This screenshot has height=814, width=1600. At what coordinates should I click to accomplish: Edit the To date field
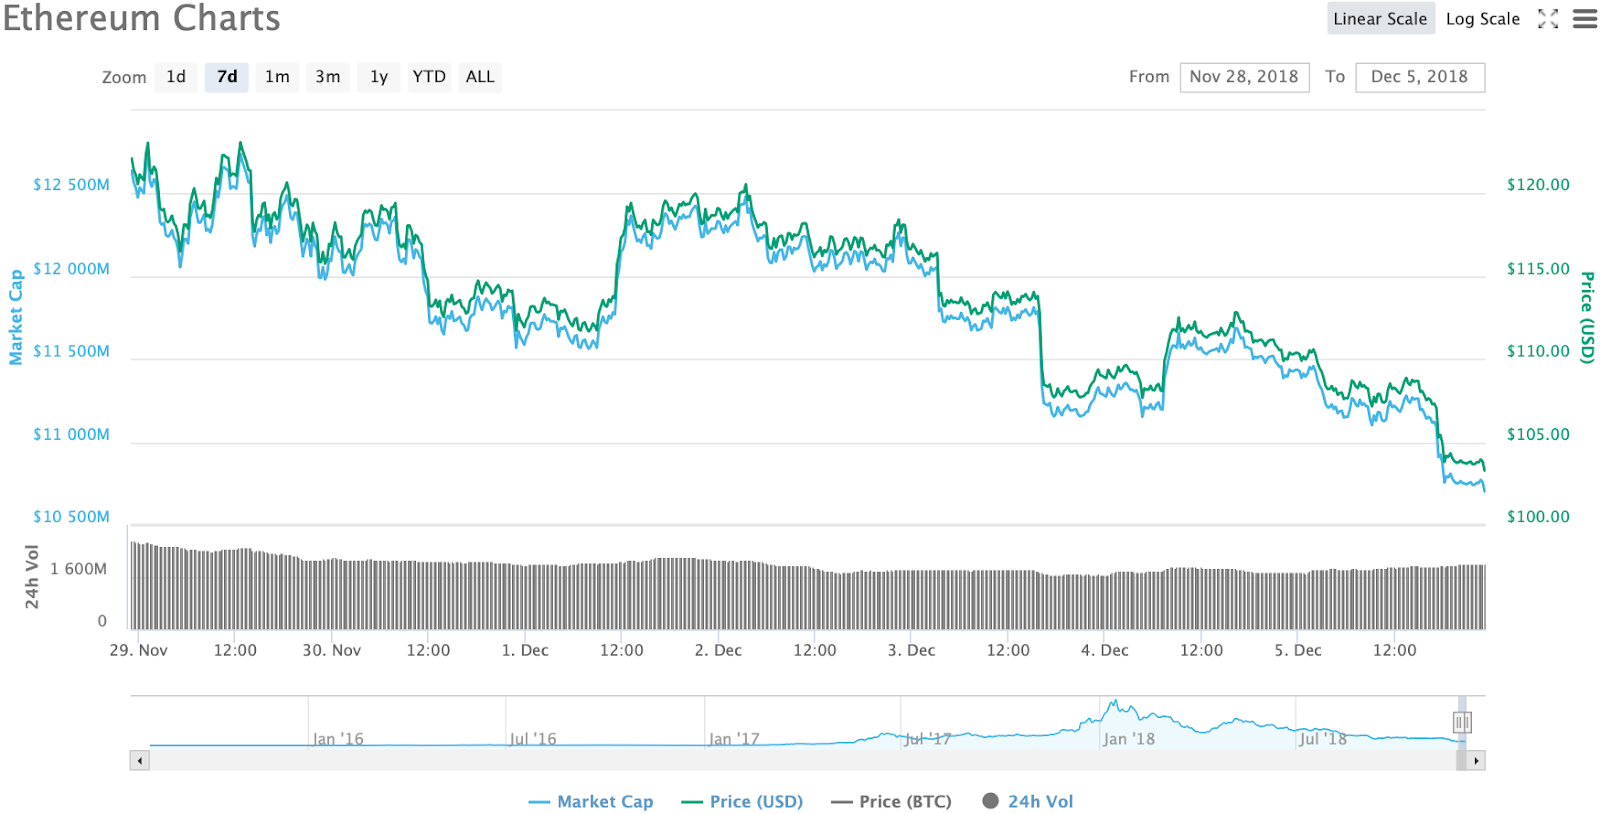pyautogui.click(x=1420, y=77)
